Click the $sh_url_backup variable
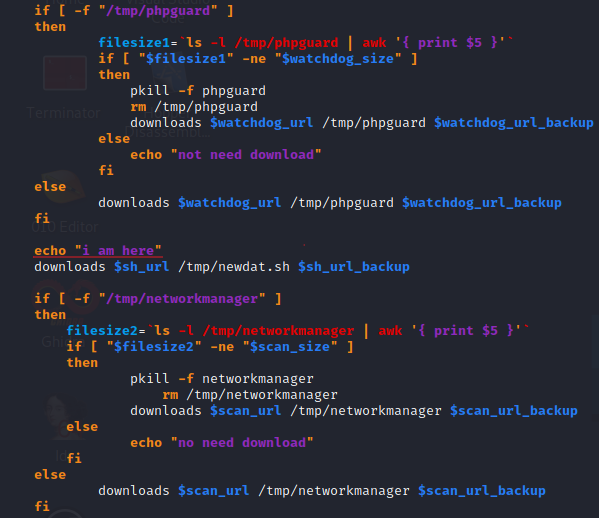599x518 pixels. (x=354, y=267)
